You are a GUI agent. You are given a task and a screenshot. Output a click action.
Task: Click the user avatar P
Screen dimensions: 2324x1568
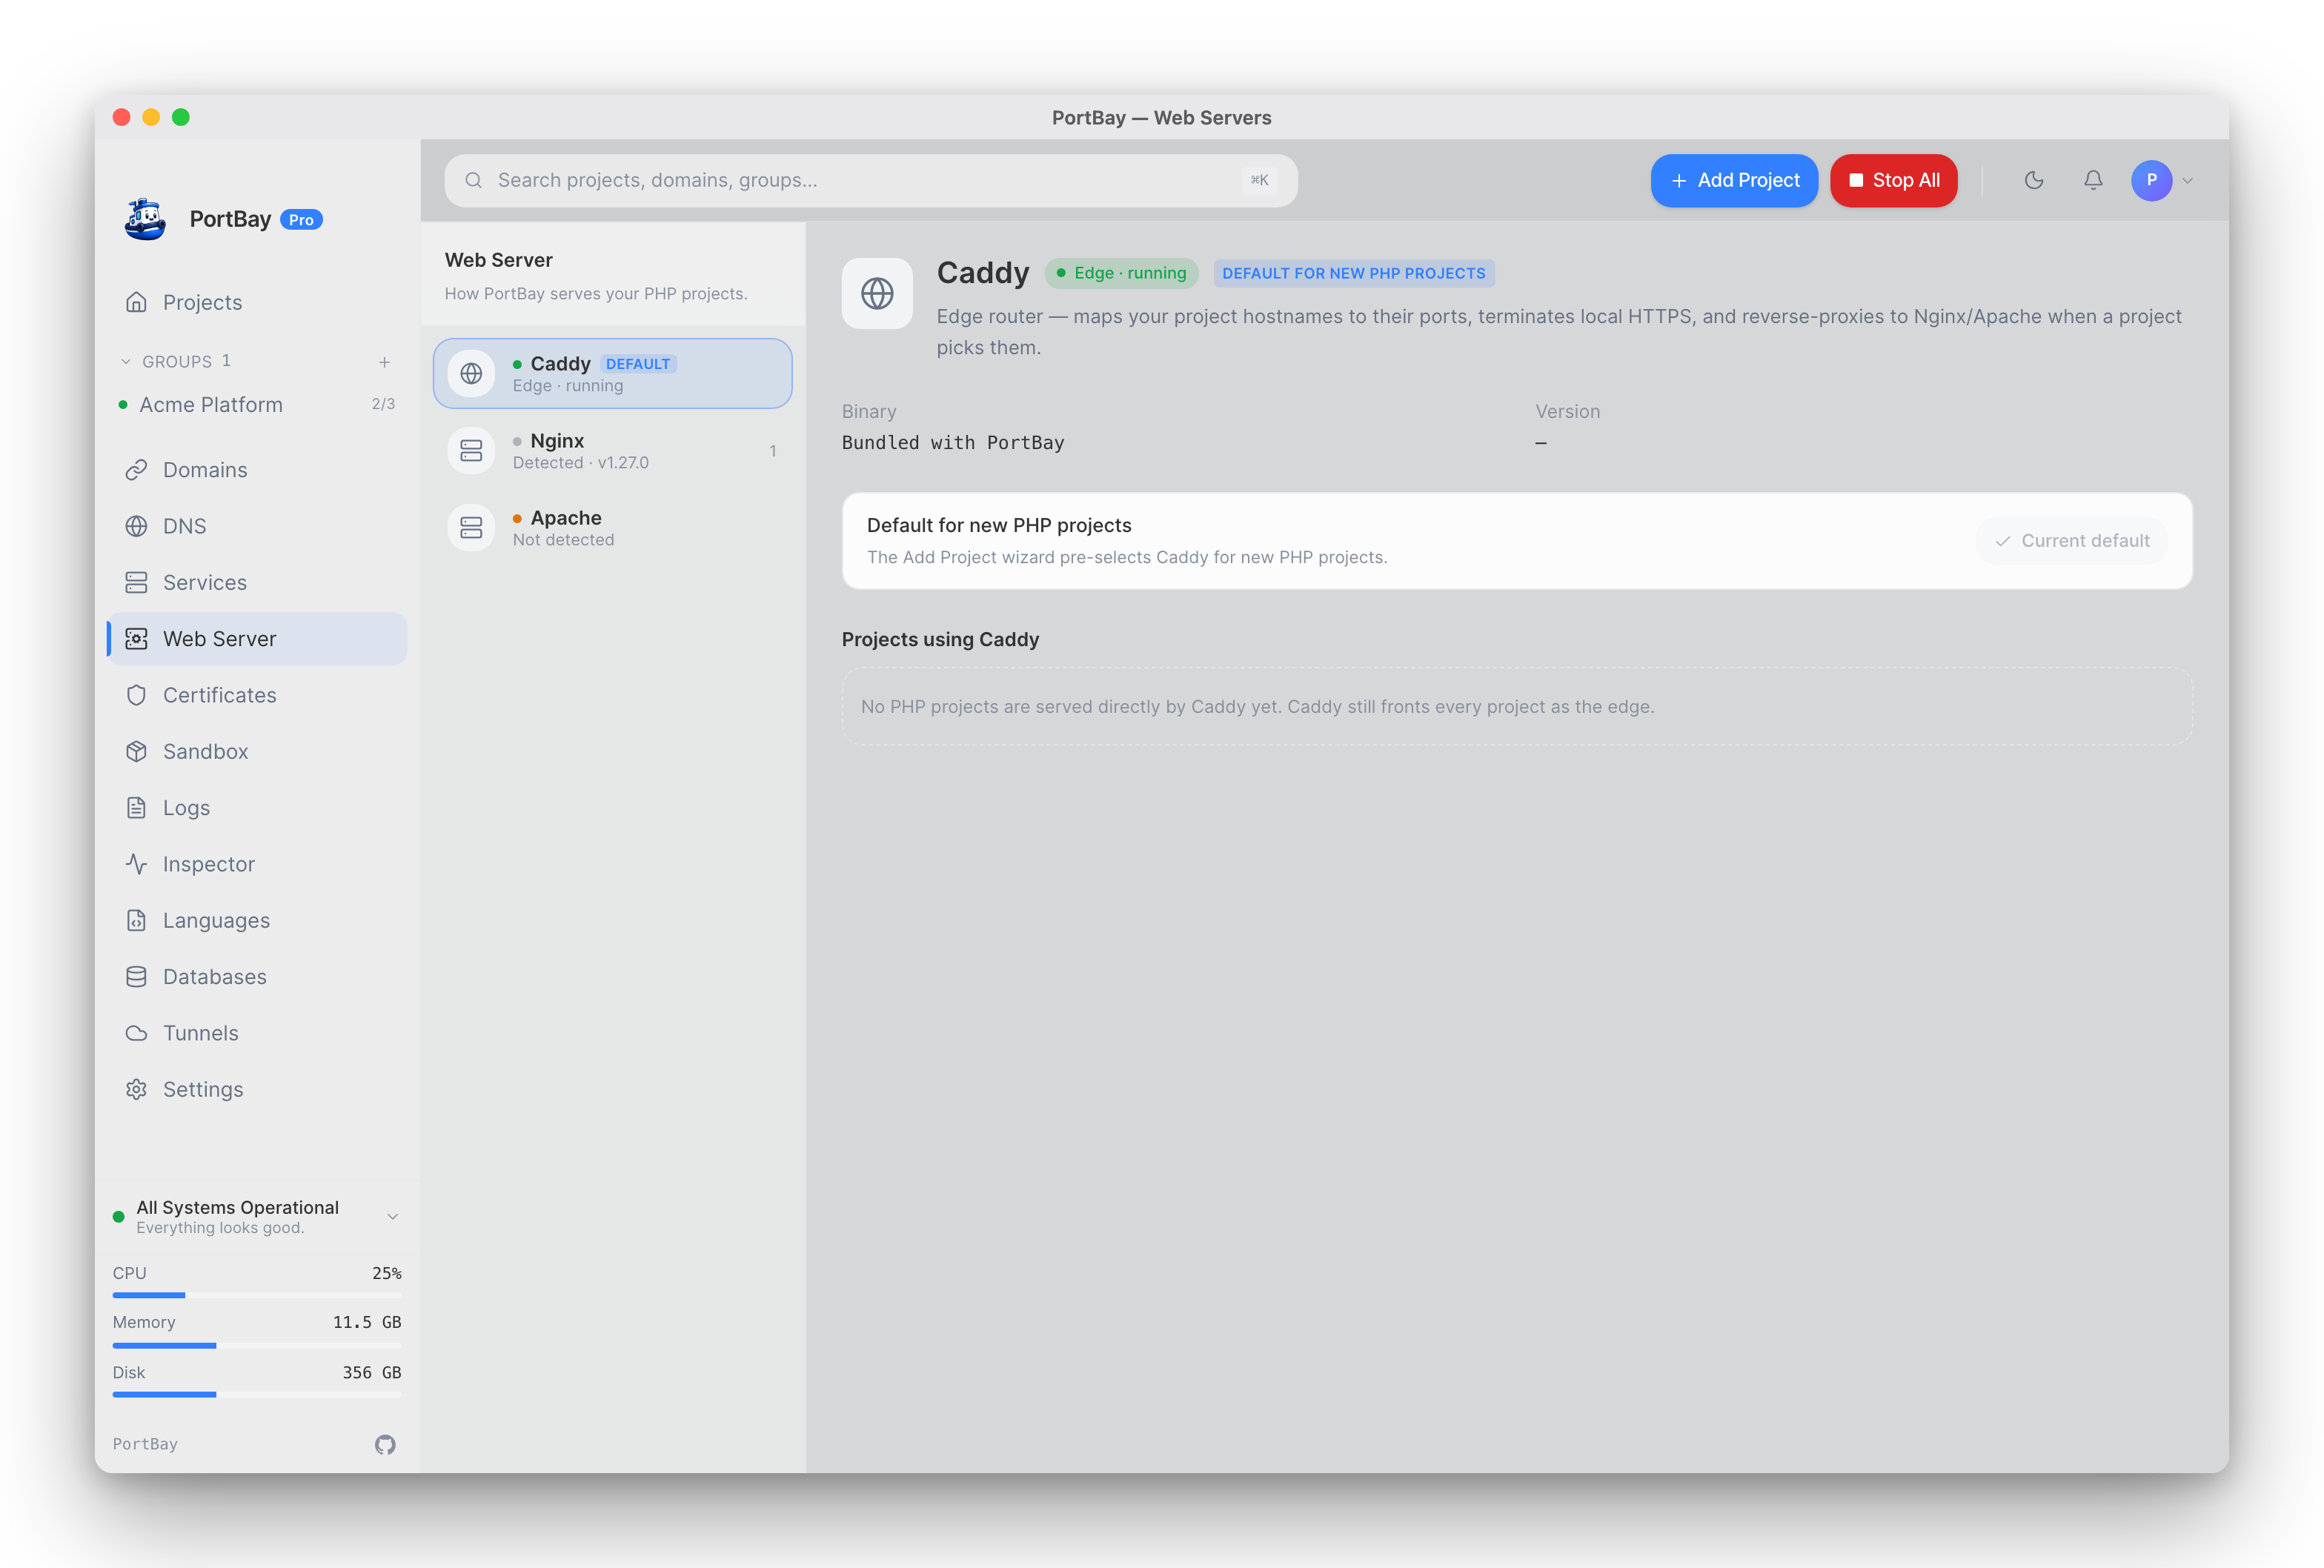(x=2152, y=180)
